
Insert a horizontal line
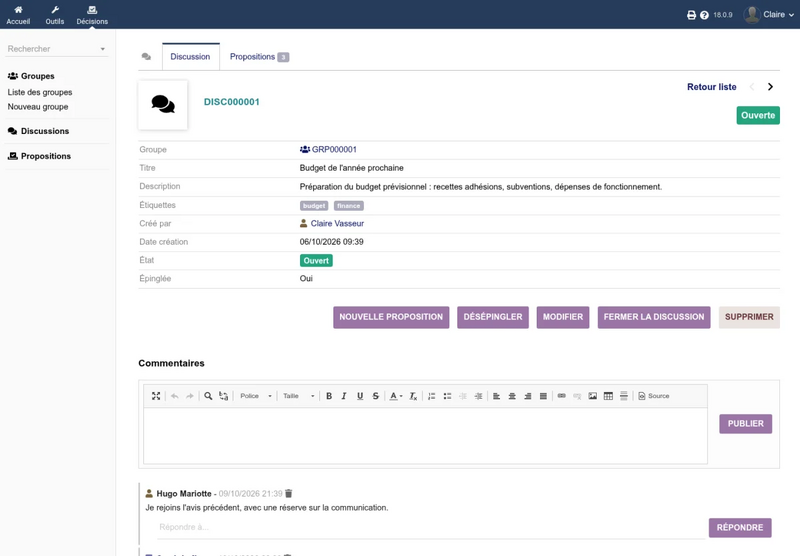coord(624,396)
